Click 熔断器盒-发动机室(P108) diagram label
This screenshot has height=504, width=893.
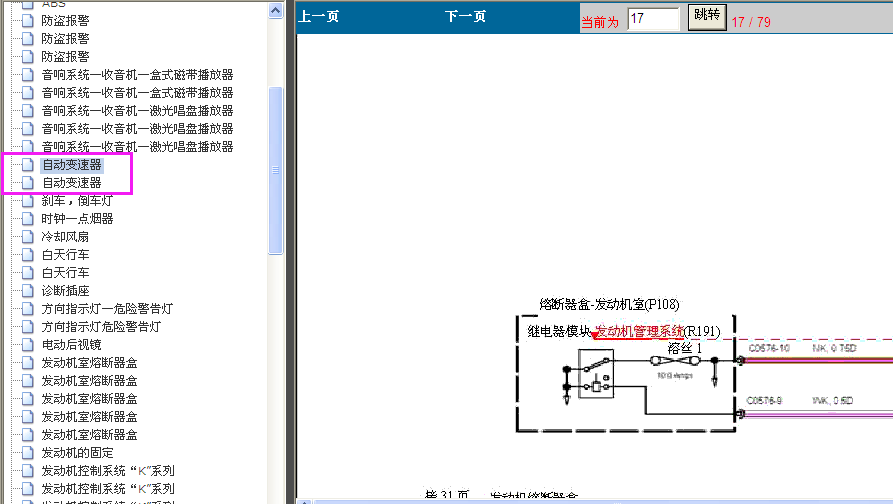[x=609, y=304]
